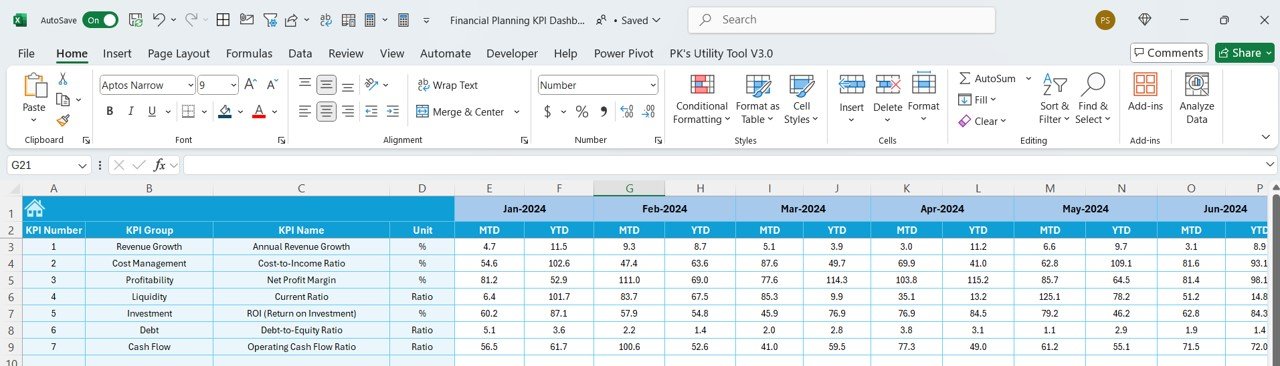
Task: Click the Redo arrow in title bar
Action: (190, 19)
